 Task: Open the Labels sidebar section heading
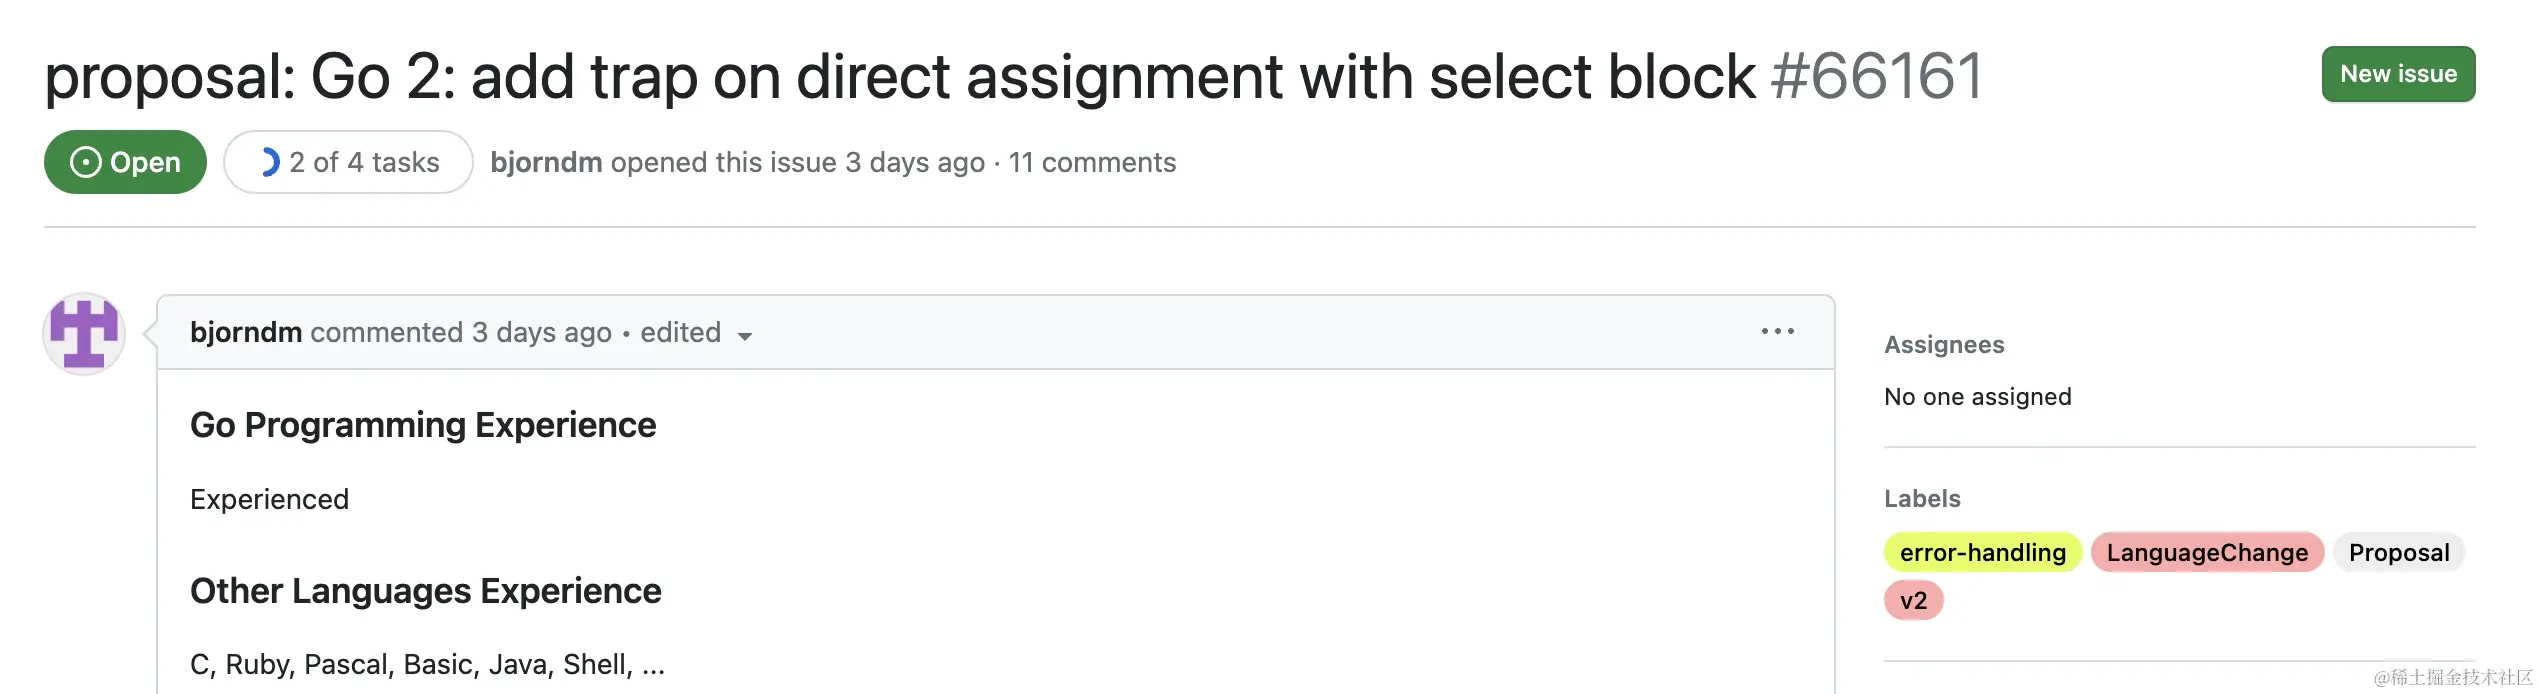[1922, 498]
